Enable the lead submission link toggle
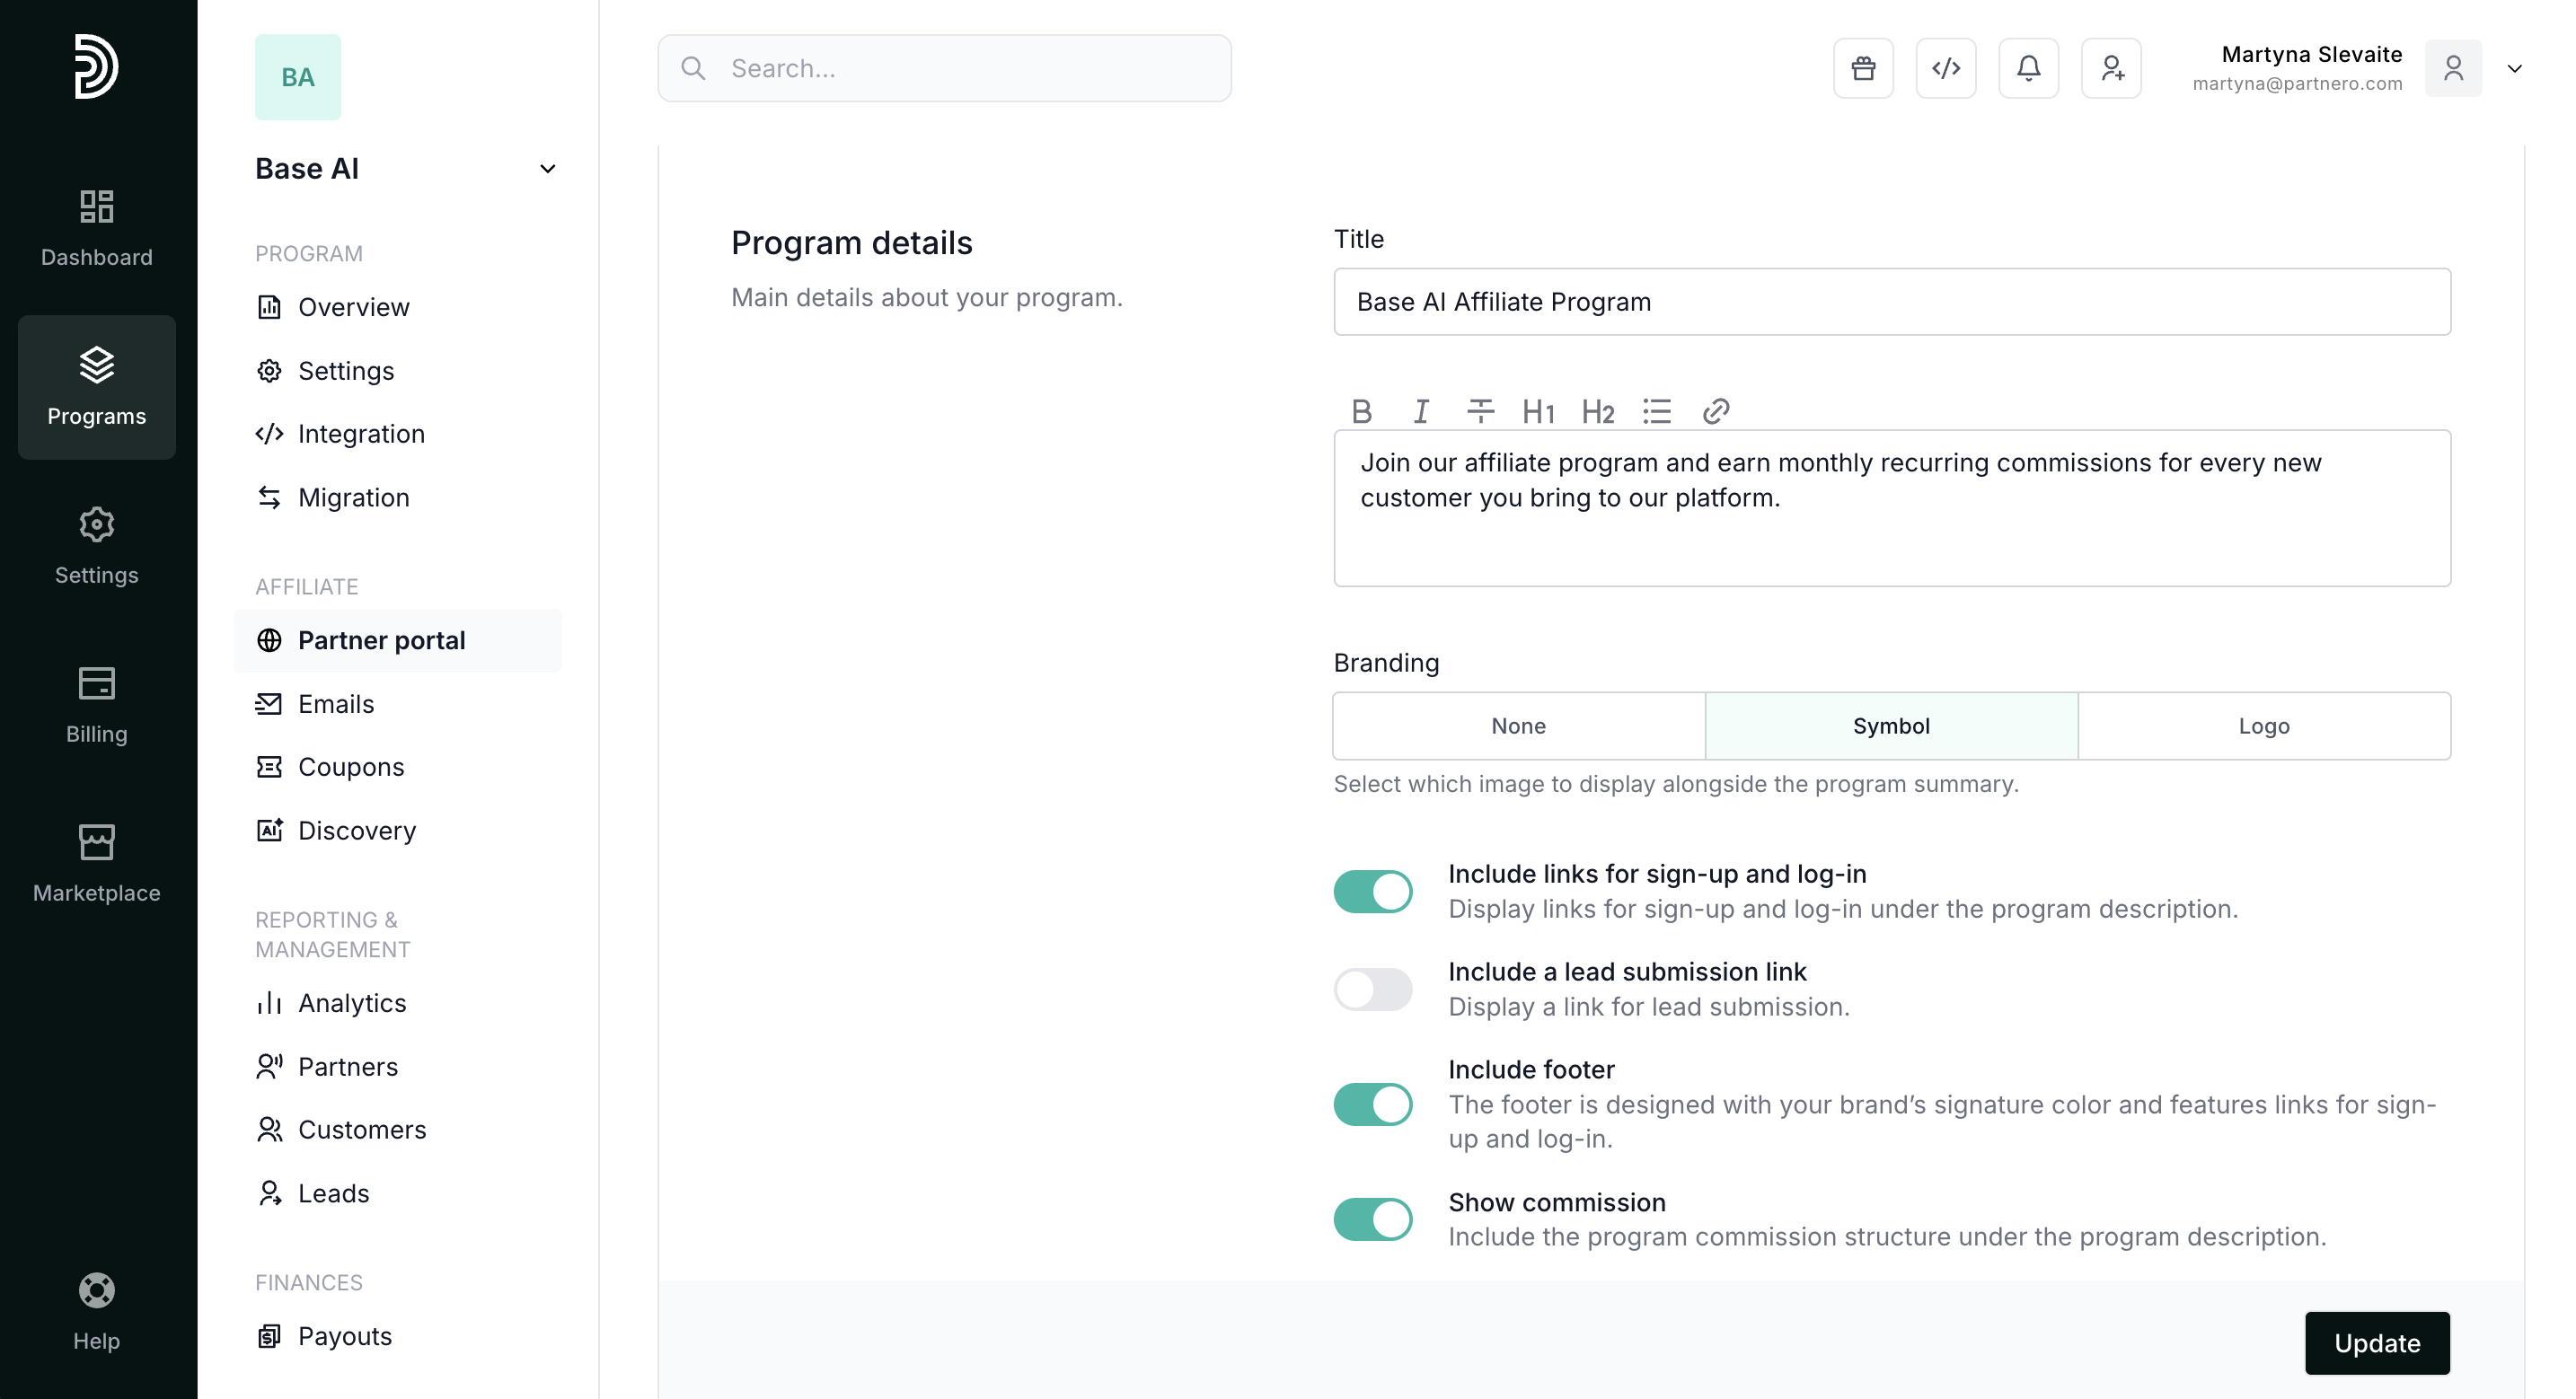 coord(1372,989)
